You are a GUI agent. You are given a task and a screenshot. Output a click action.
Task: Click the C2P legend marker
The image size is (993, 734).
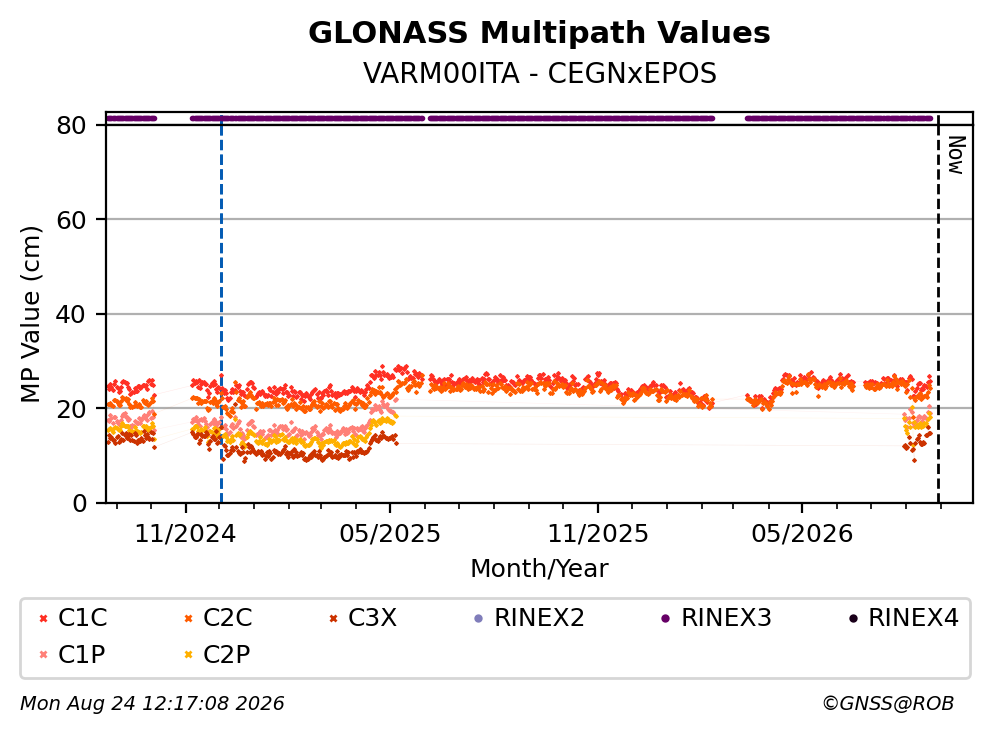point(188,655)
